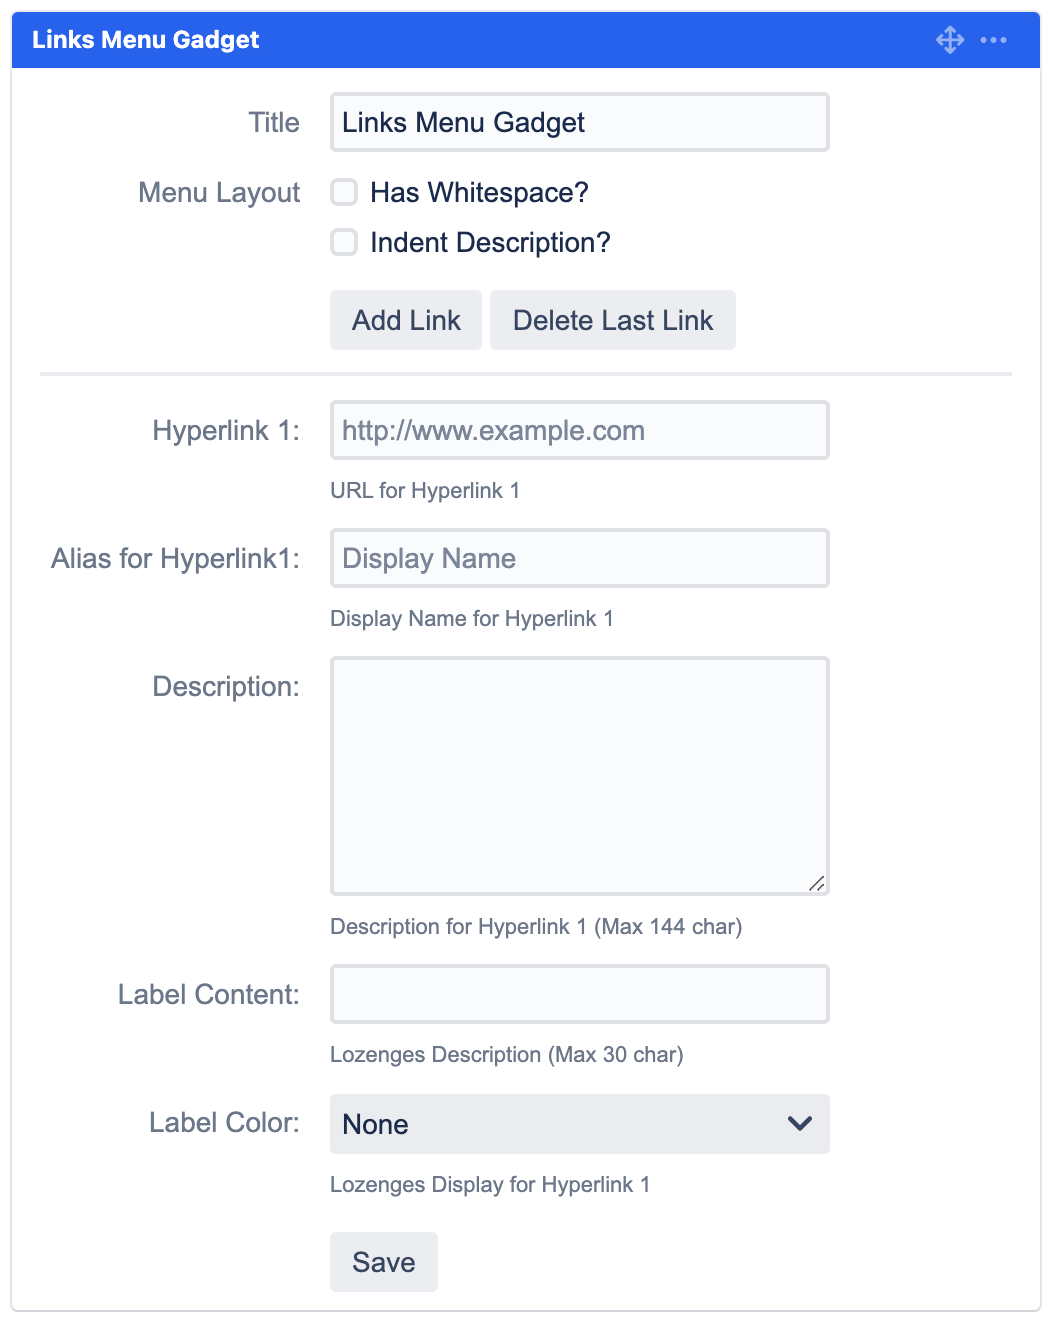1052x1322 pixels.
Task: Check the "Indent Description?" option
Action: coord(343,242)
